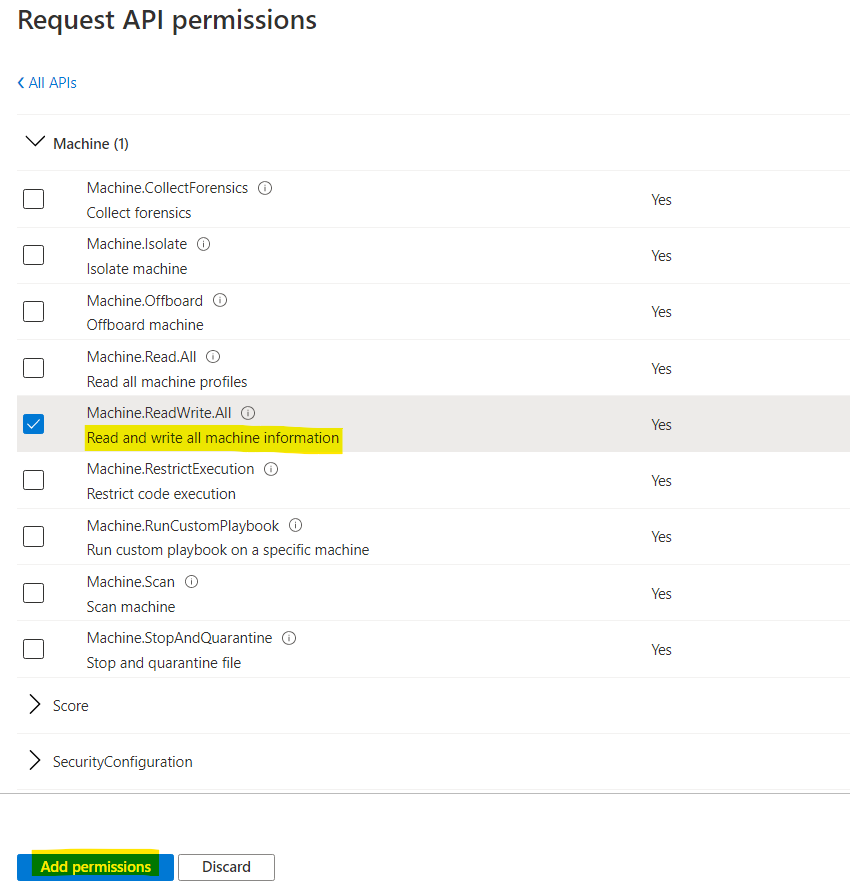Click the Add permissions button
850x890 pixels.
click(x=95, y=867)
